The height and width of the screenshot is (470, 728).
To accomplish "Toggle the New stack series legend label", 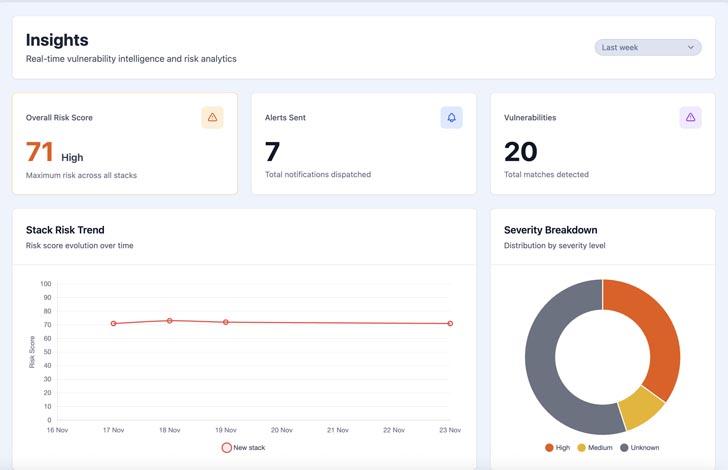I will pos(249,448).
